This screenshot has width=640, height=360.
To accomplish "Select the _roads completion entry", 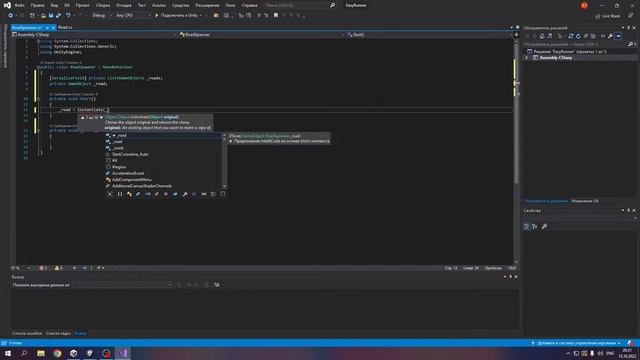I will [163, 148].
